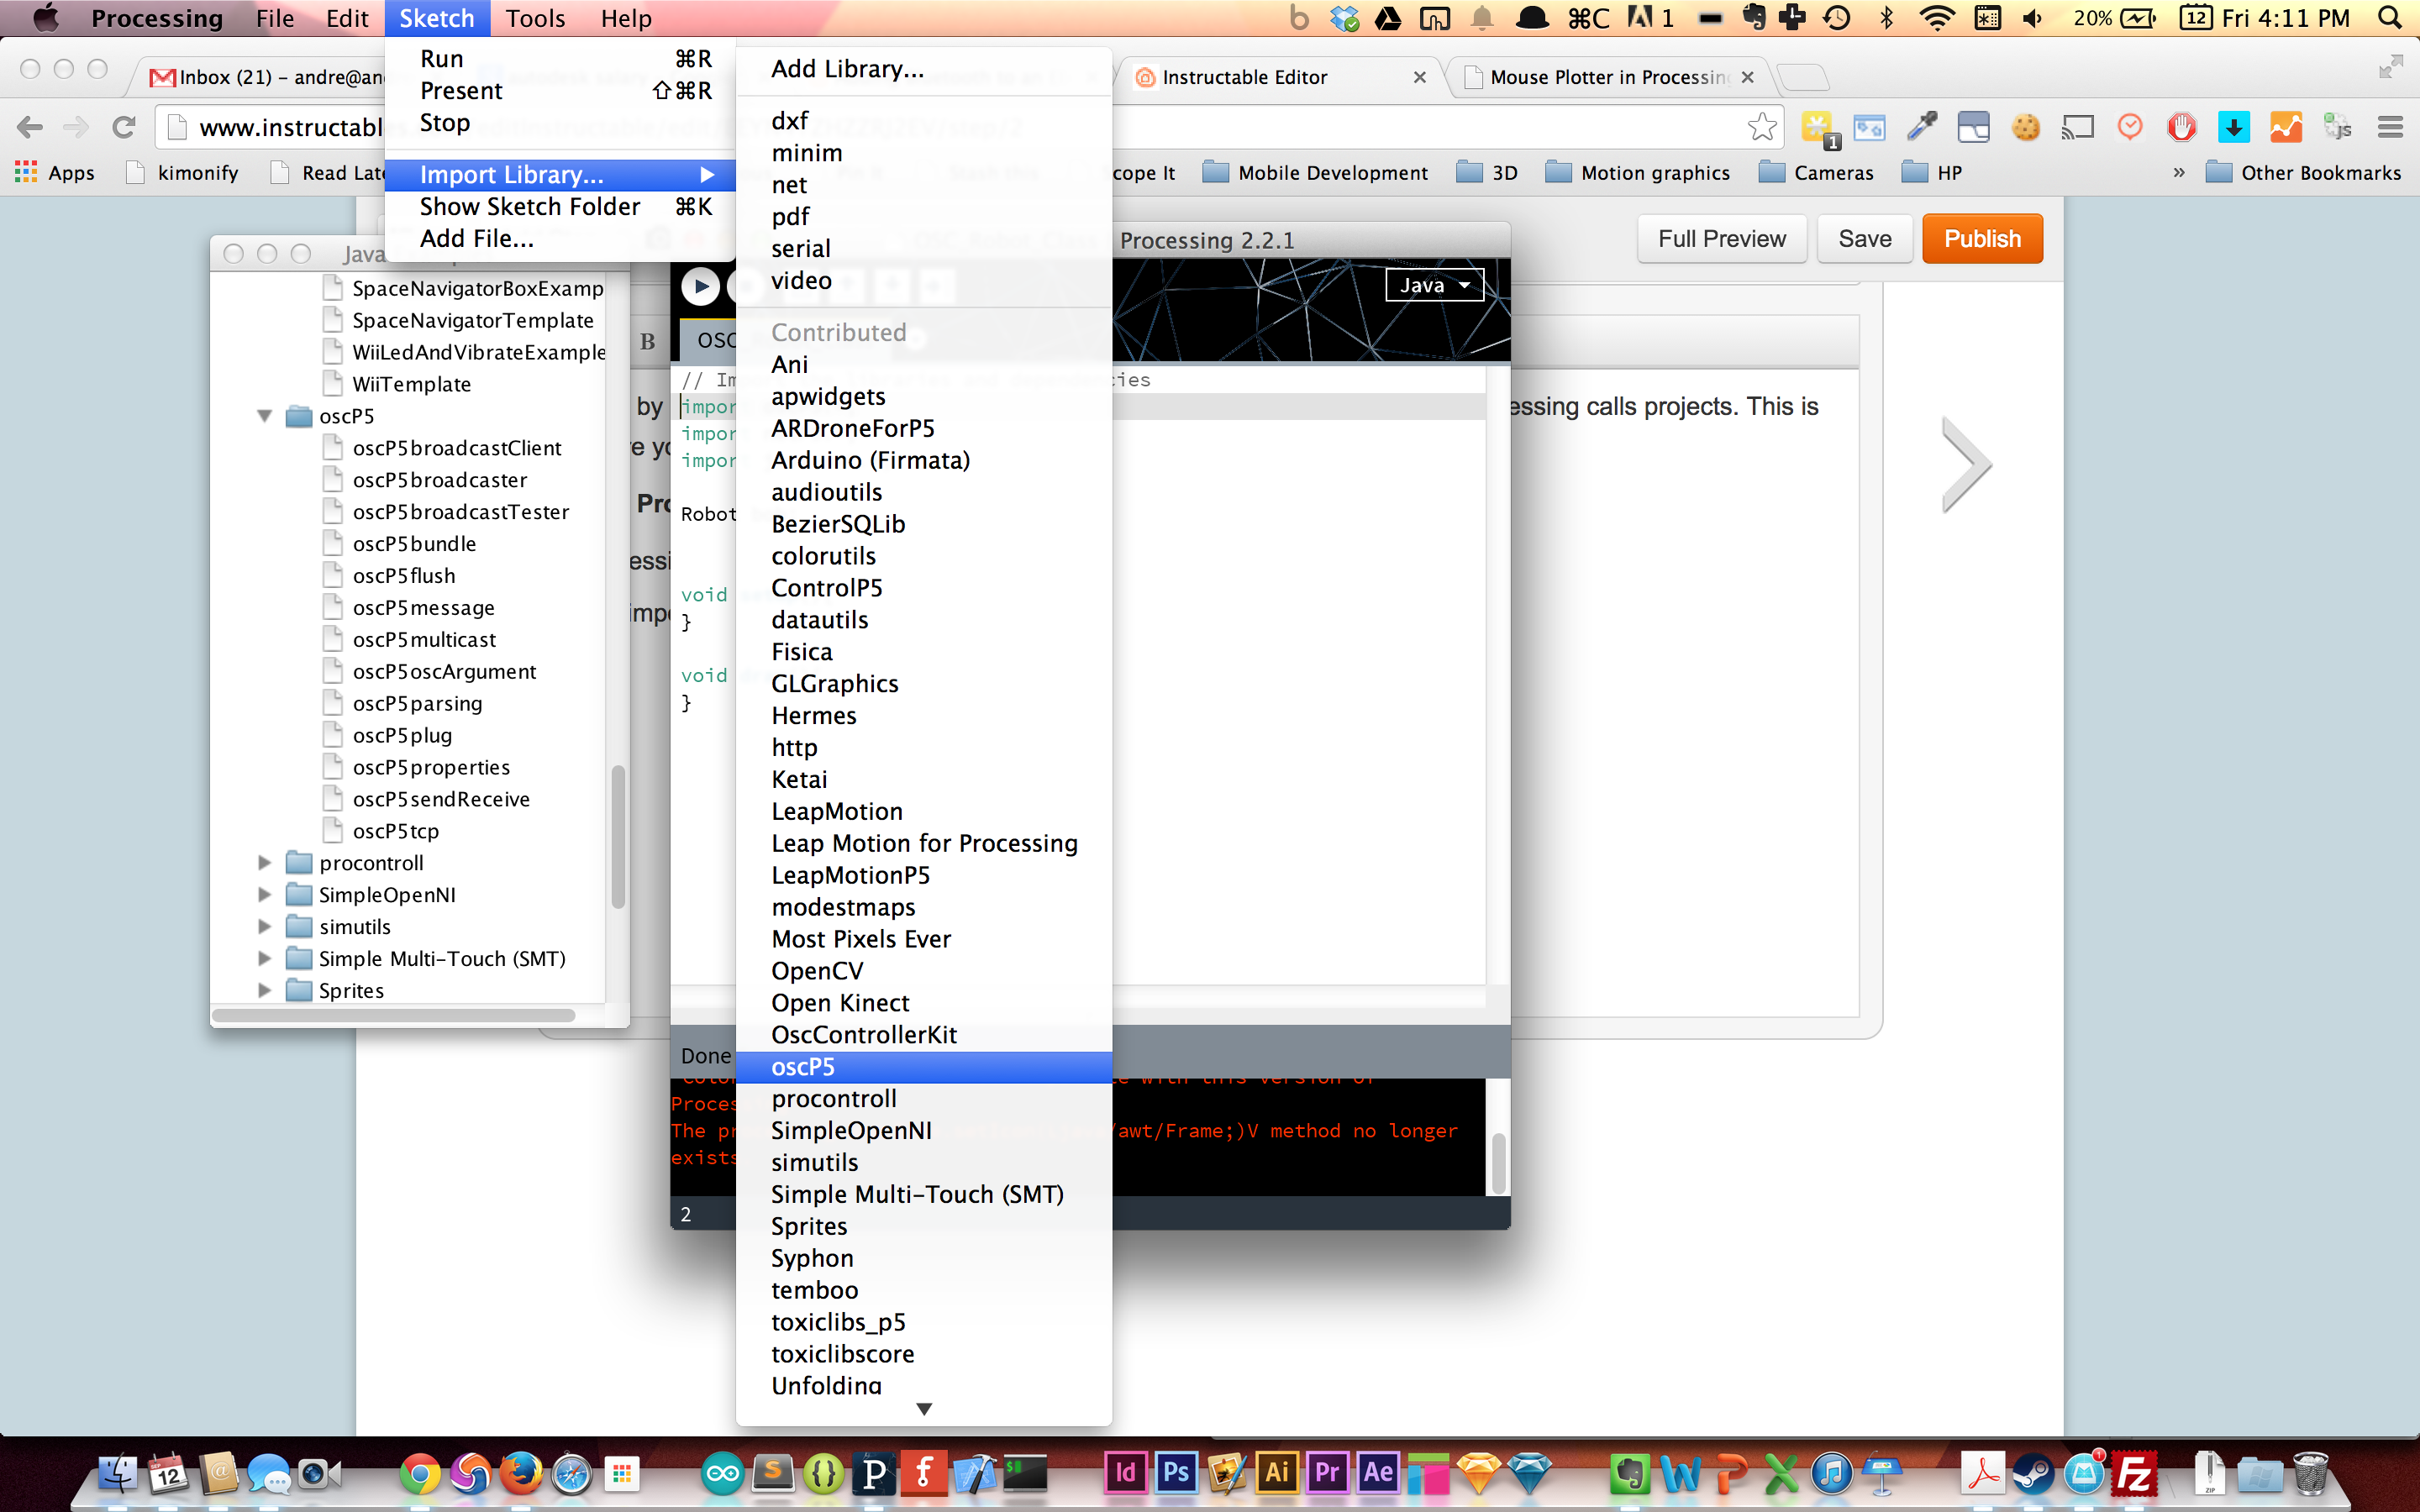The height and width of the screenshot is (1512, 2420).
Task: Click the Chrome back arrow
Action: (30, 127)
